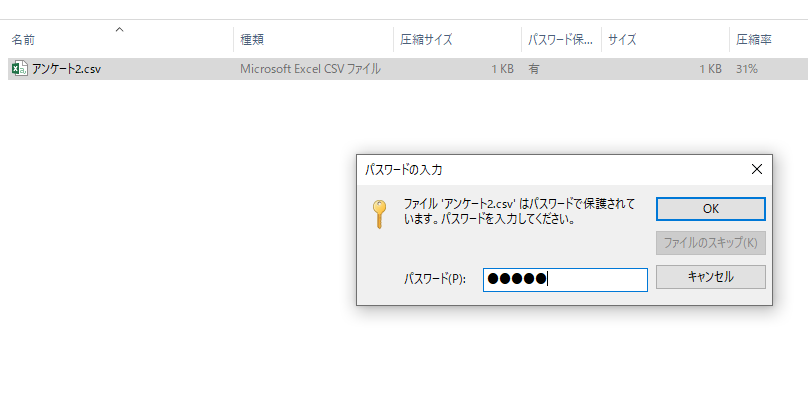Image resolution: width=808 pixels, height=416 pixels.
Task: Click the キャンセル button
Action: 710,277
